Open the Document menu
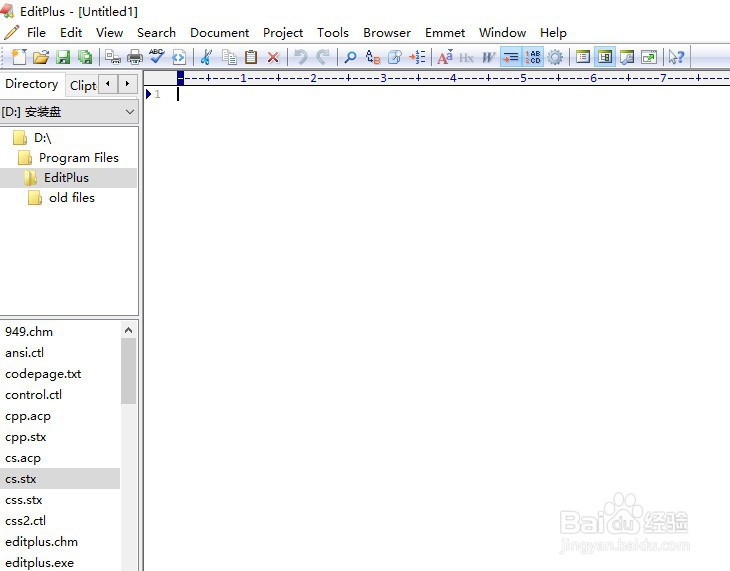Viewport: 730px width, 571px height. [x=219, y=33]
